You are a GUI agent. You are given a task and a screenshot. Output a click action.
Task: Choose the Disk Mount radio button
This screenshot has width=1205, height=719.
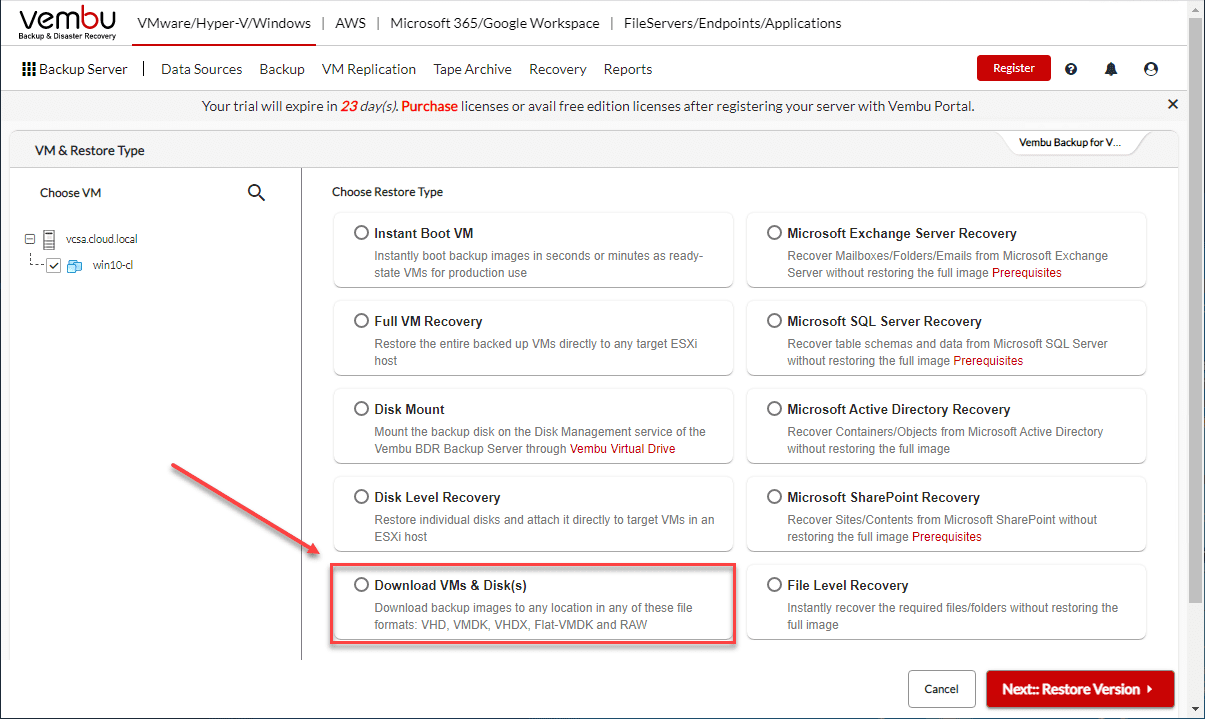tap(361, 409)
